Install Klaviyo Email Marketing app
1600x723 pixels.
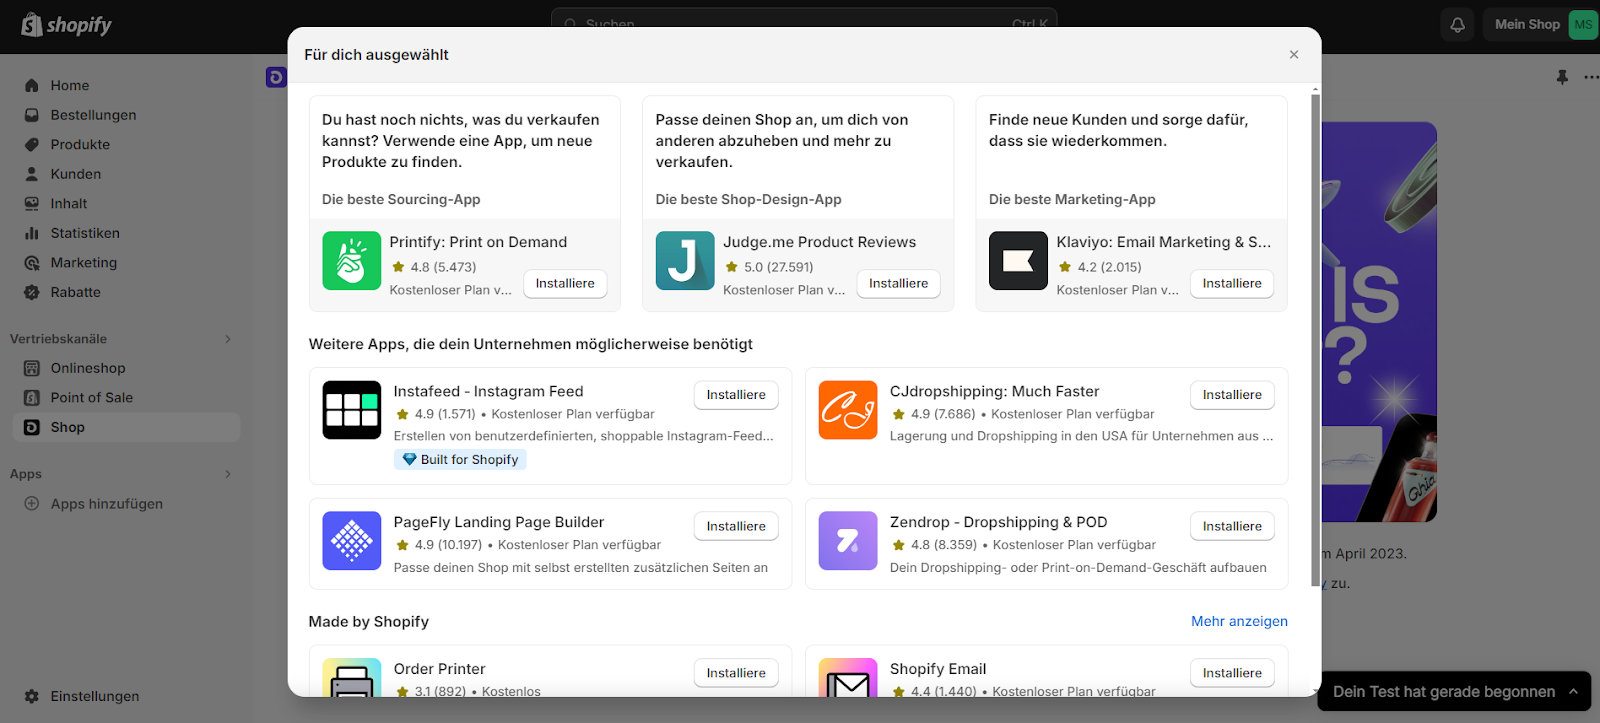point(1232,284)
